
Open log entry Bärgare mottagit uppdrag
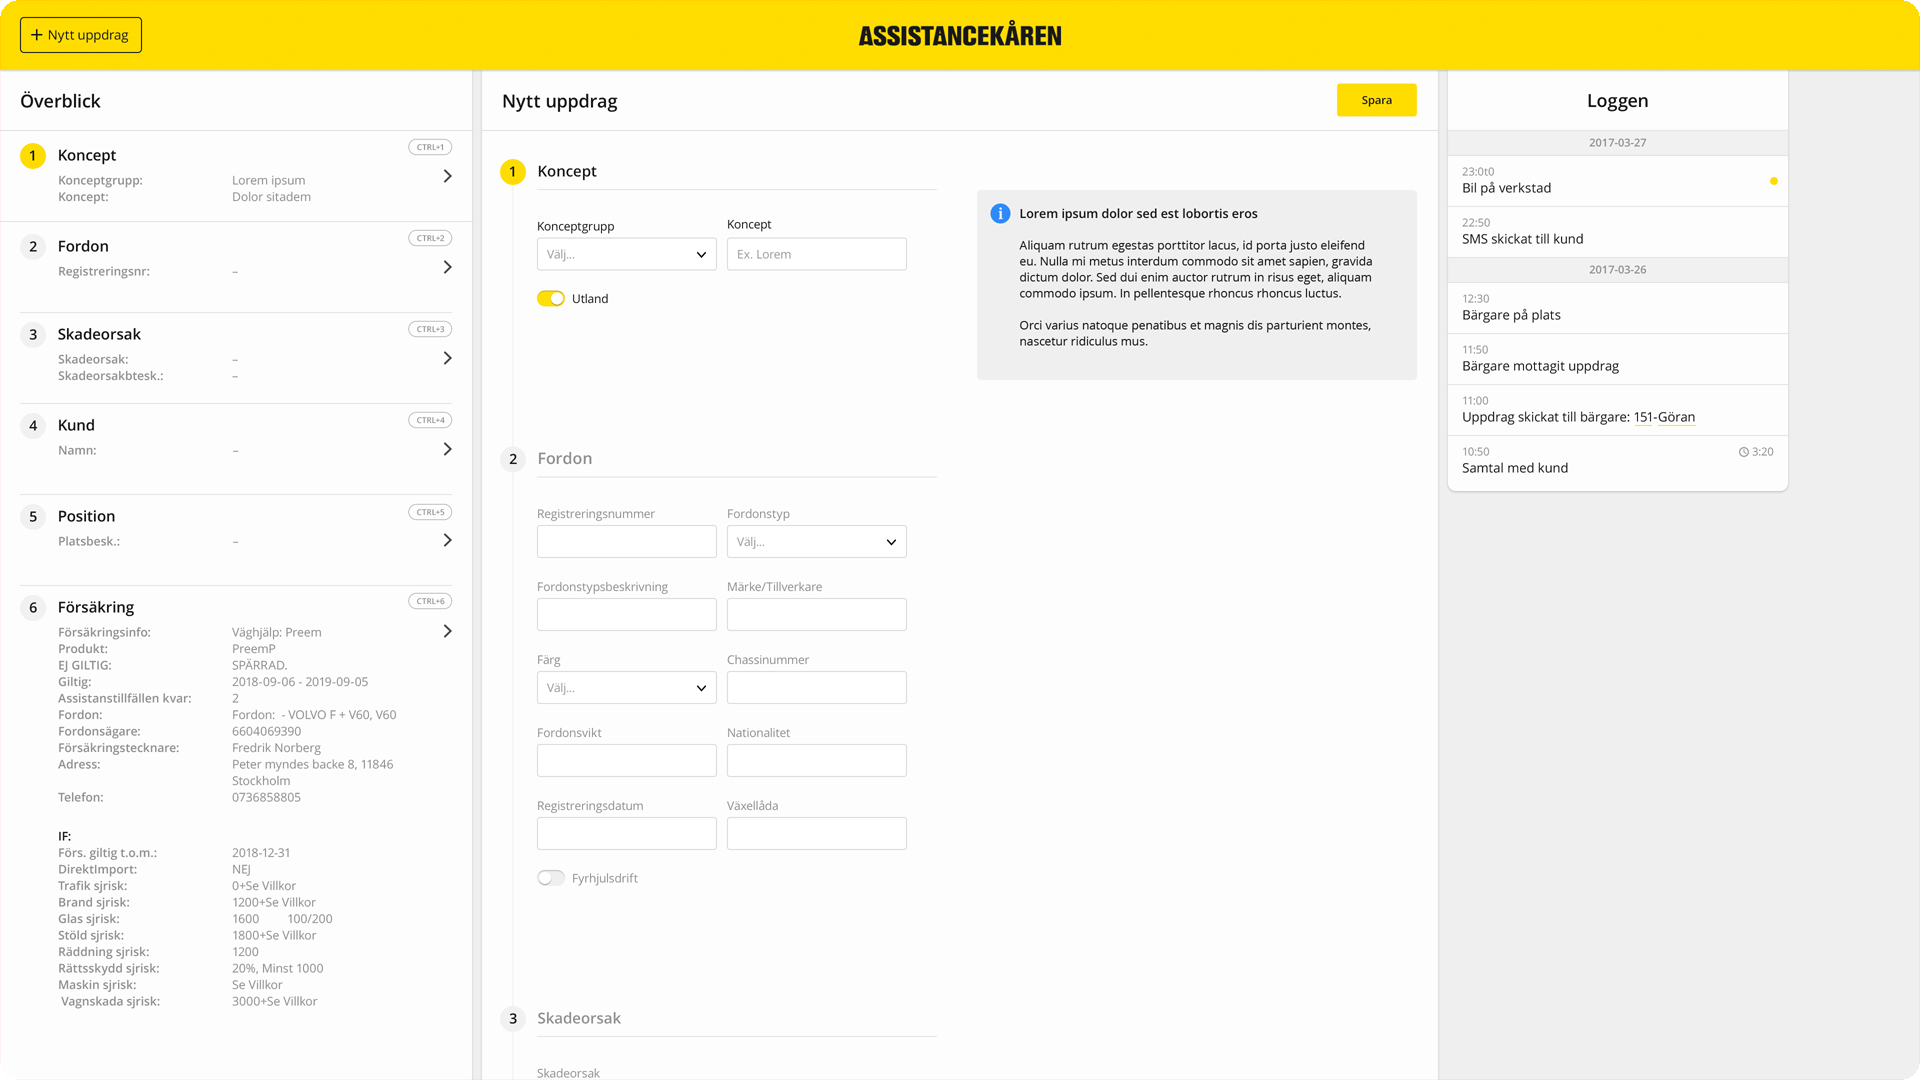point(1617,359)
